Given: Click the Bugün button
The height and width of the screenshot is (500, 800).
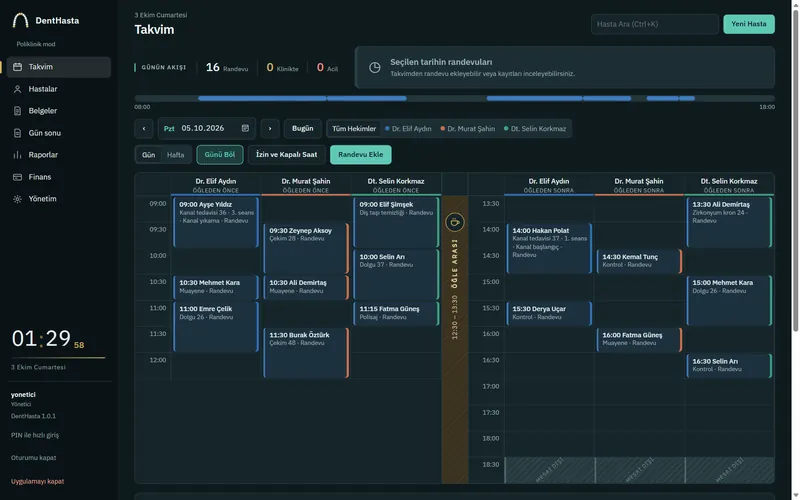Looking at the screenshot, I should tap(303, 129).
